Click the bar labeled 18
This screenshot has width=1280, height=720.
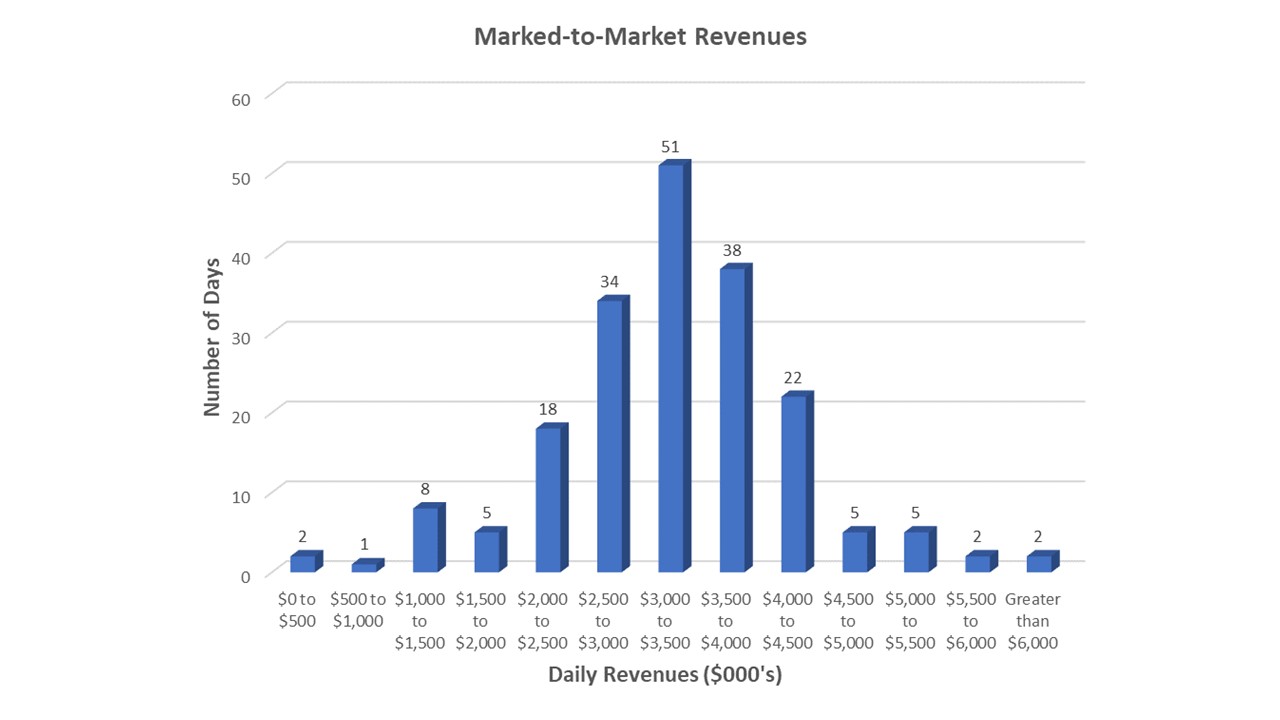pos(548,499)
